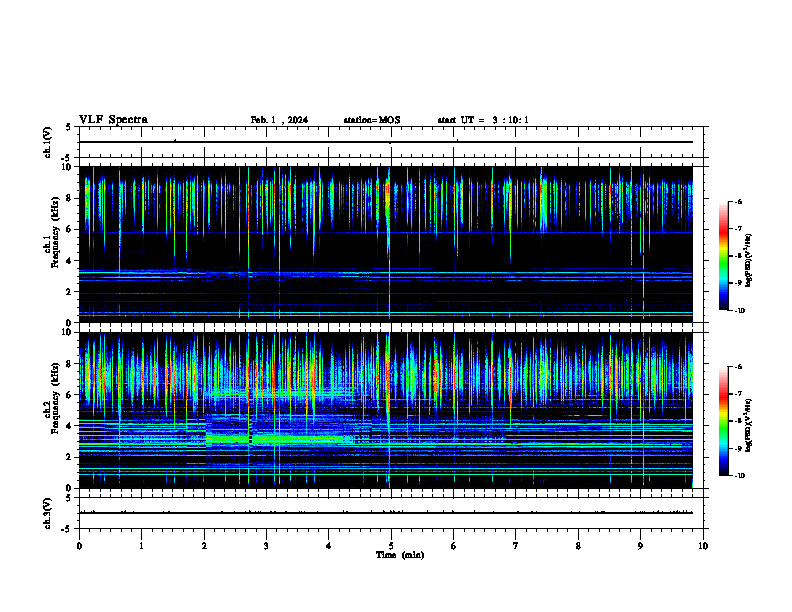Click time axis tick label "10"
This screenshot has height=612, width=792.
point(703,546)
